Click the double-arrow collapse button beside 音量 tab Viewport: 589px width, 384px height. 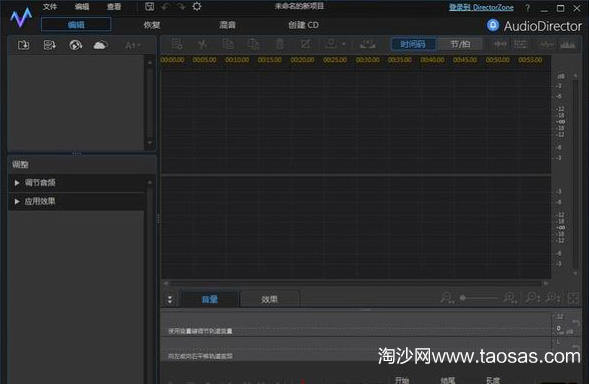pyautogui.click(x=170, y=299)
